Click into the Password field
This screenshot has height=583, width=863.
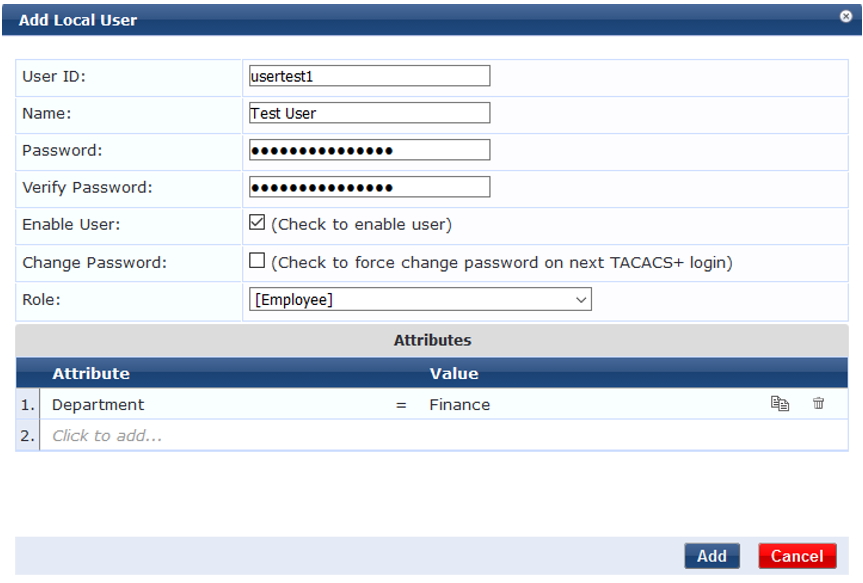click(x=369, y=150)
